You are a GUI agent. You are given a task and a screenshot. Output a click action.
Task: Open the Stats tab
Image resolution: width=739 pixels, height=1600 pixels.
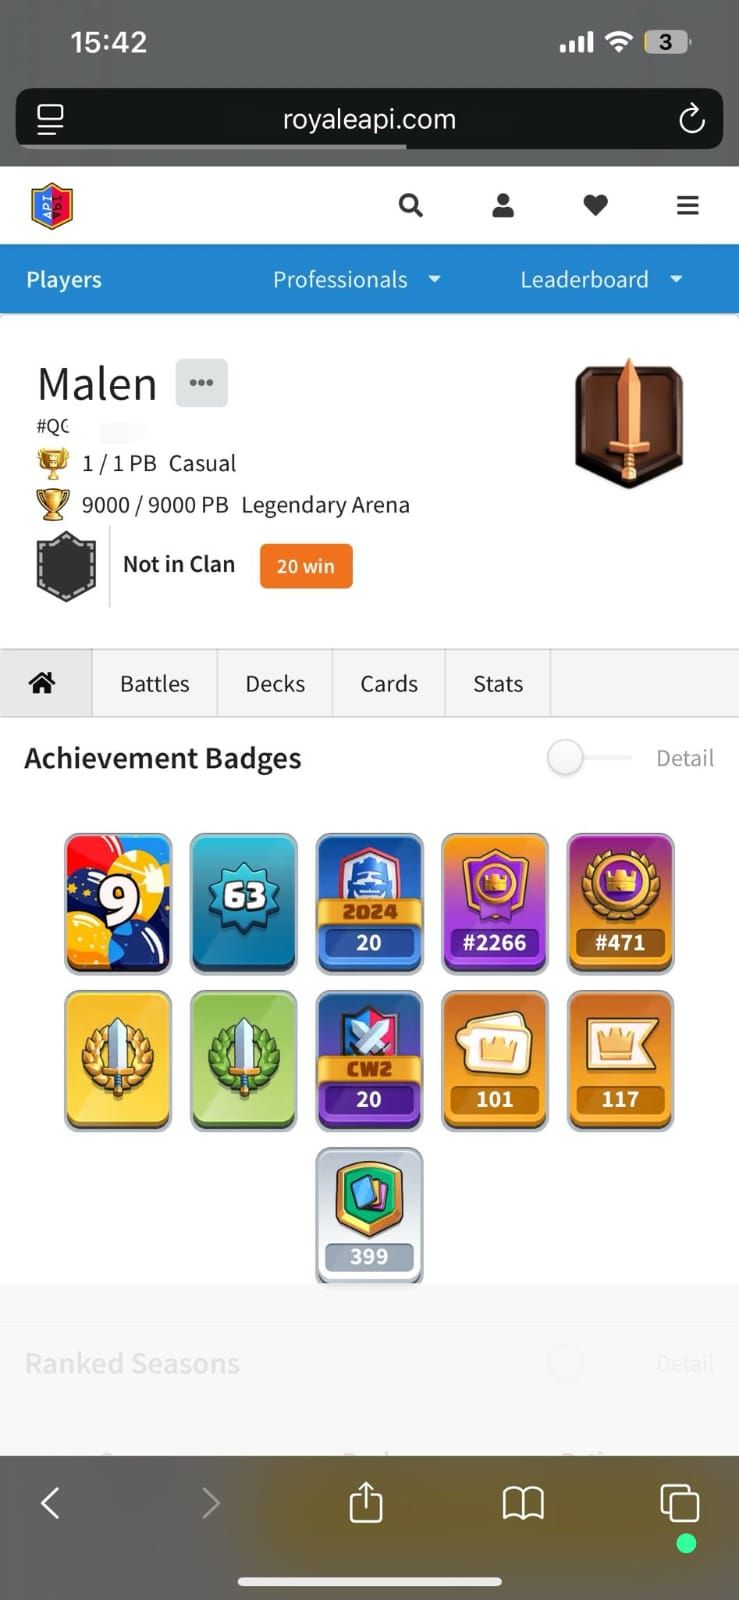click(x=498, y=683)
